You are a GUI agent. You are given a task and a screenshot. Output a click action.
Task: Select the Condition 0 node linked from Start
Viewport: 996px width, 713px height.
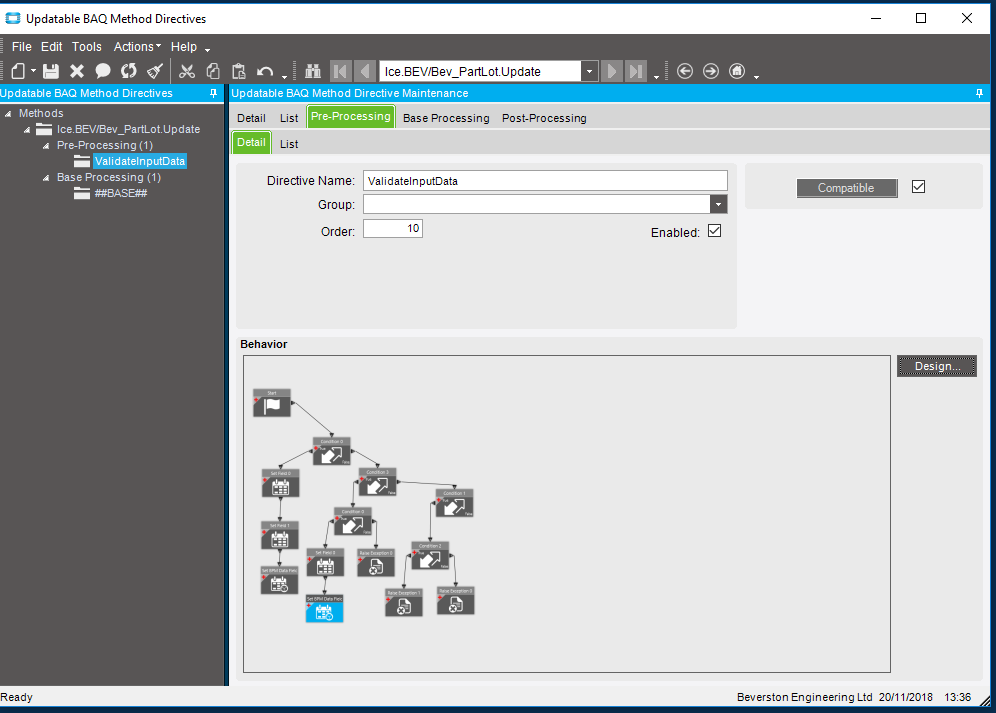pyautogui.click(x=332, y=451)
